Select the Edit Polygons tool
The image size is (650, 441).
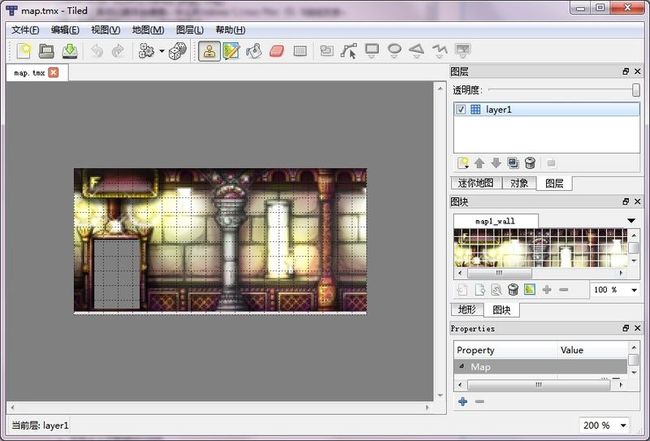(349, 51)
